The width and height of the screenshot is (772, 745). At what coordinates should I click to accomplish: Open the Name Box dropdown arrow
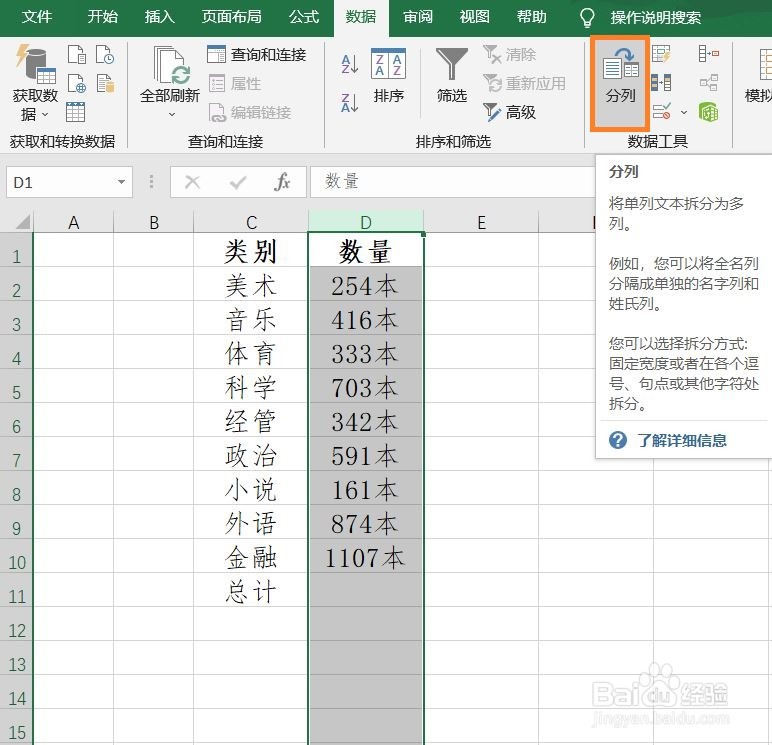coord(121,182)
